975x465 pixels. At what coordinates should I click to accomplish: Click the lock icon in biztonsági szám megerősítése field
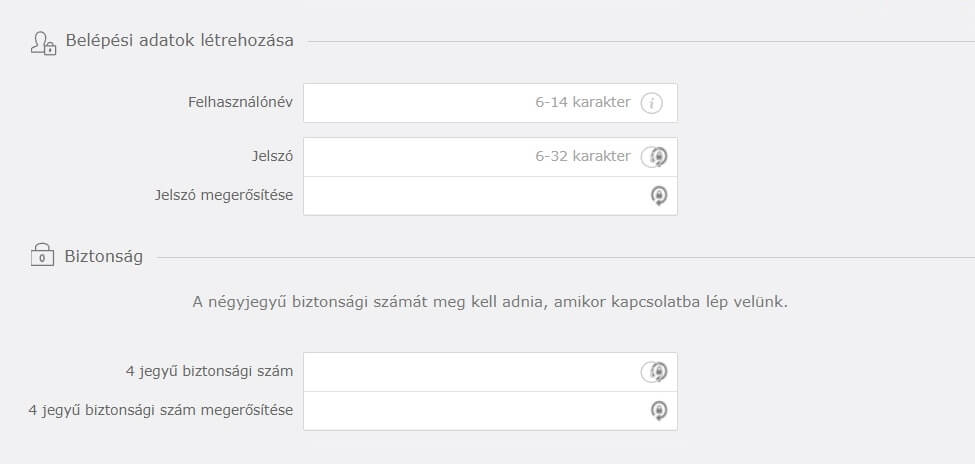pos(659,411)
